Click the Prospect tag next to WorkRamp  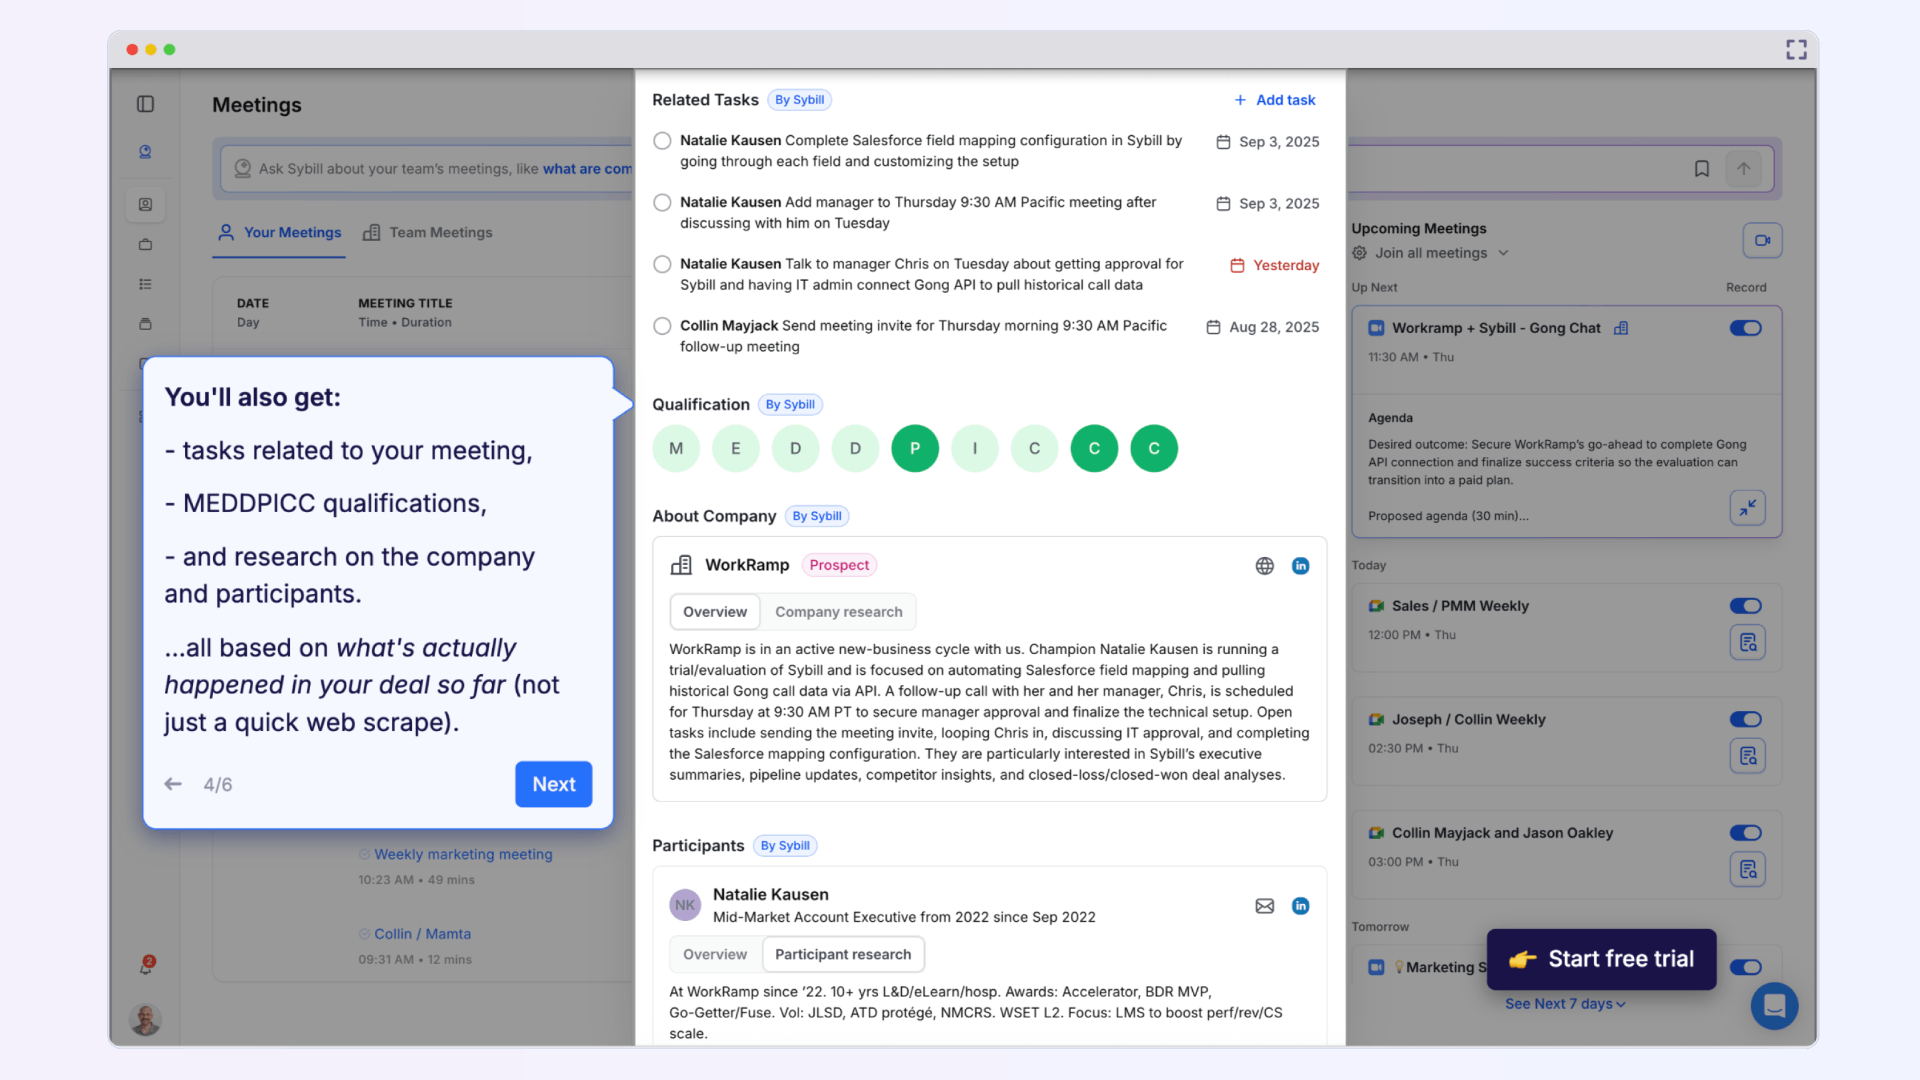pos(839,565)
